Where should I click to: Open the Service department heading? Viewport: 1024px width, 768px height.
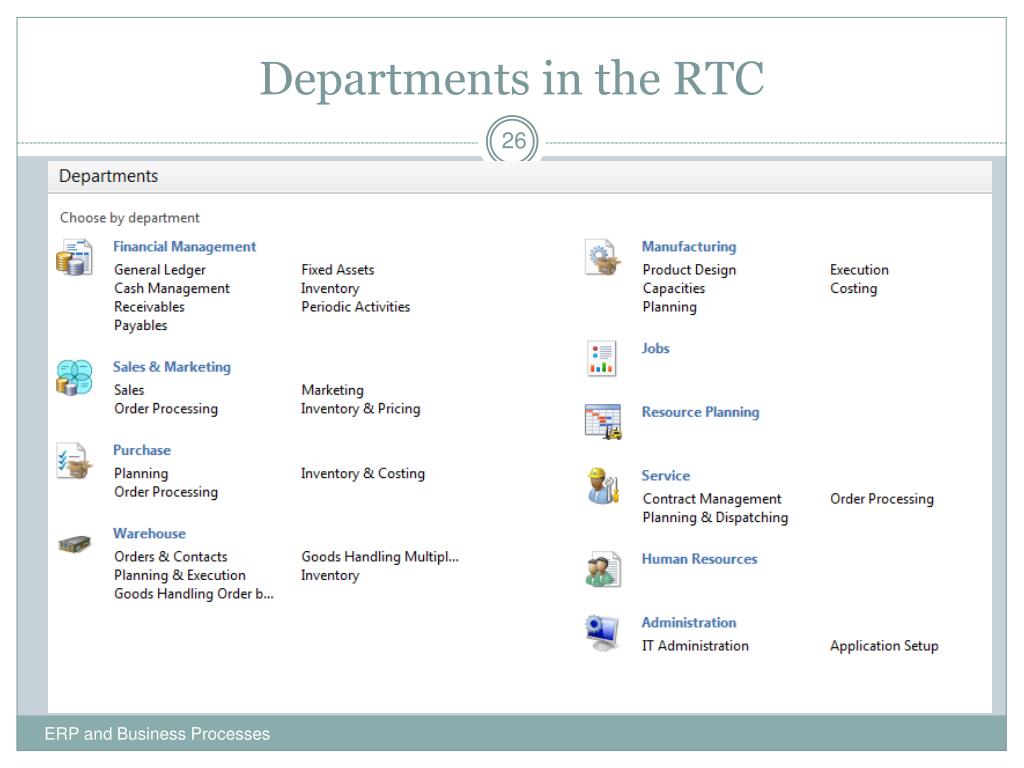click(x=665, y=475)
